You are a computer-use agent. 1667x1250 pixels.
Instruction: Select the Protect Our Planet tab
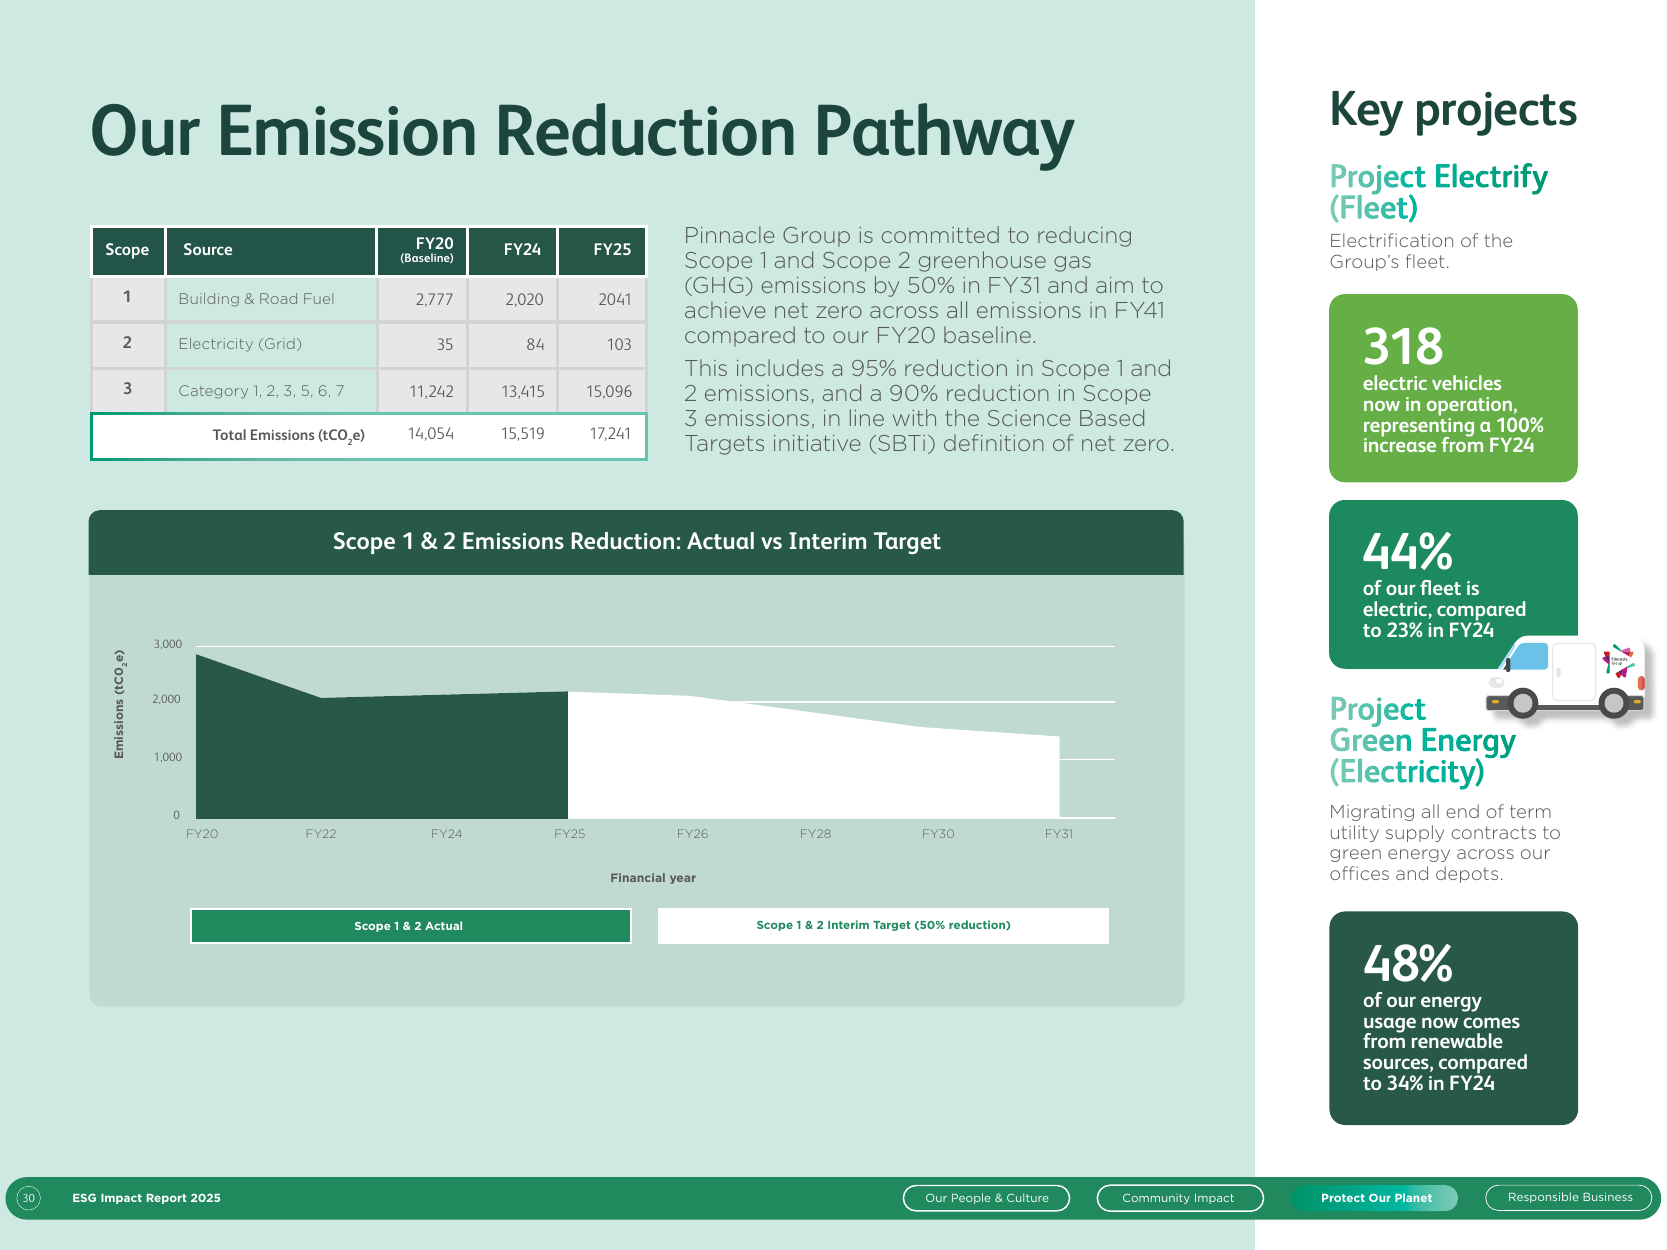tap(1375, 1198)
